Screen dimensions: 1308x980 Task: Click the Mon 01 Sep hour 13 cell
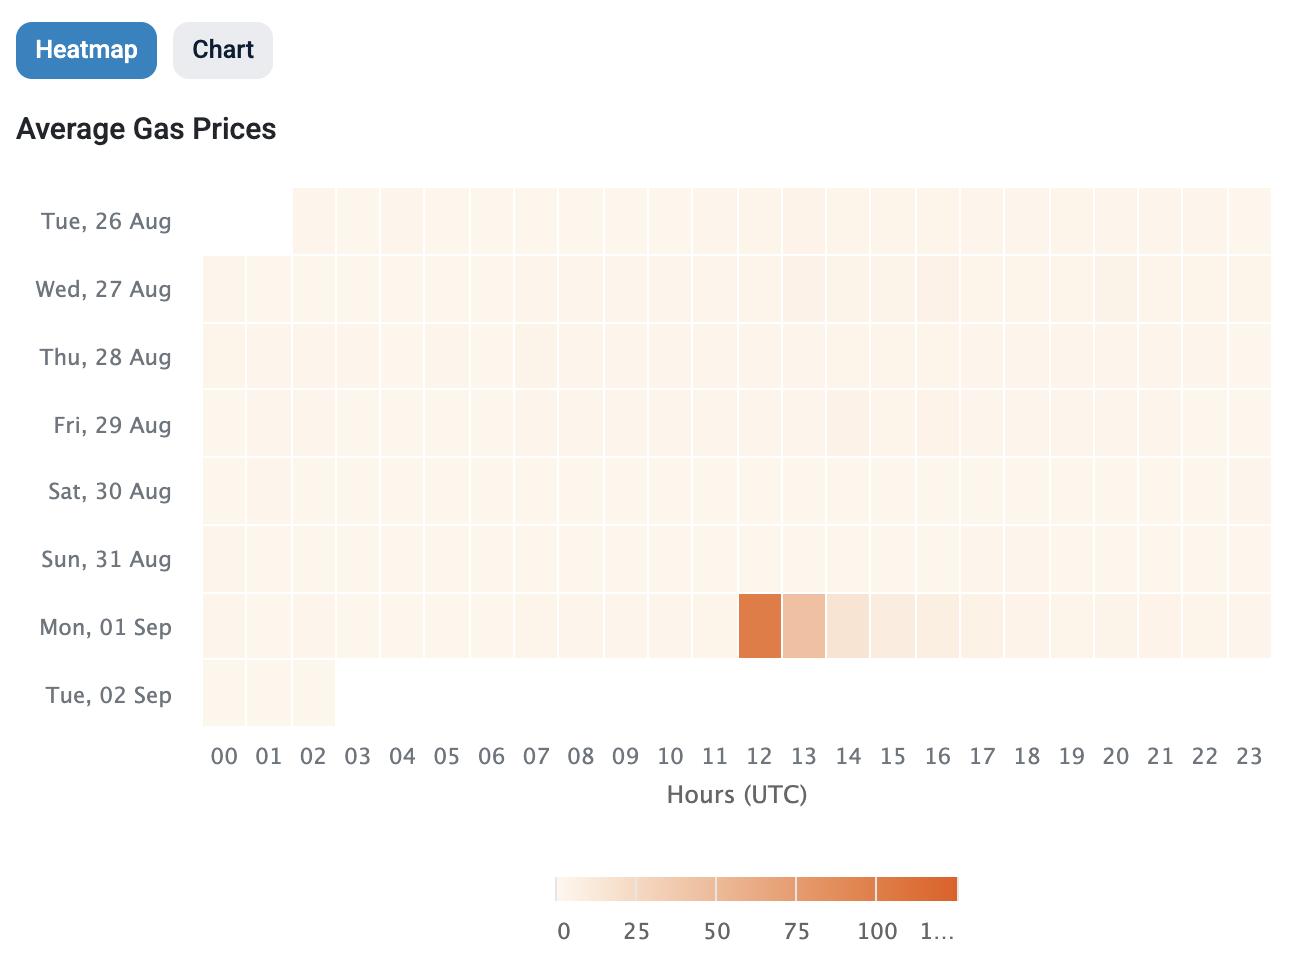tap(804, 626)
